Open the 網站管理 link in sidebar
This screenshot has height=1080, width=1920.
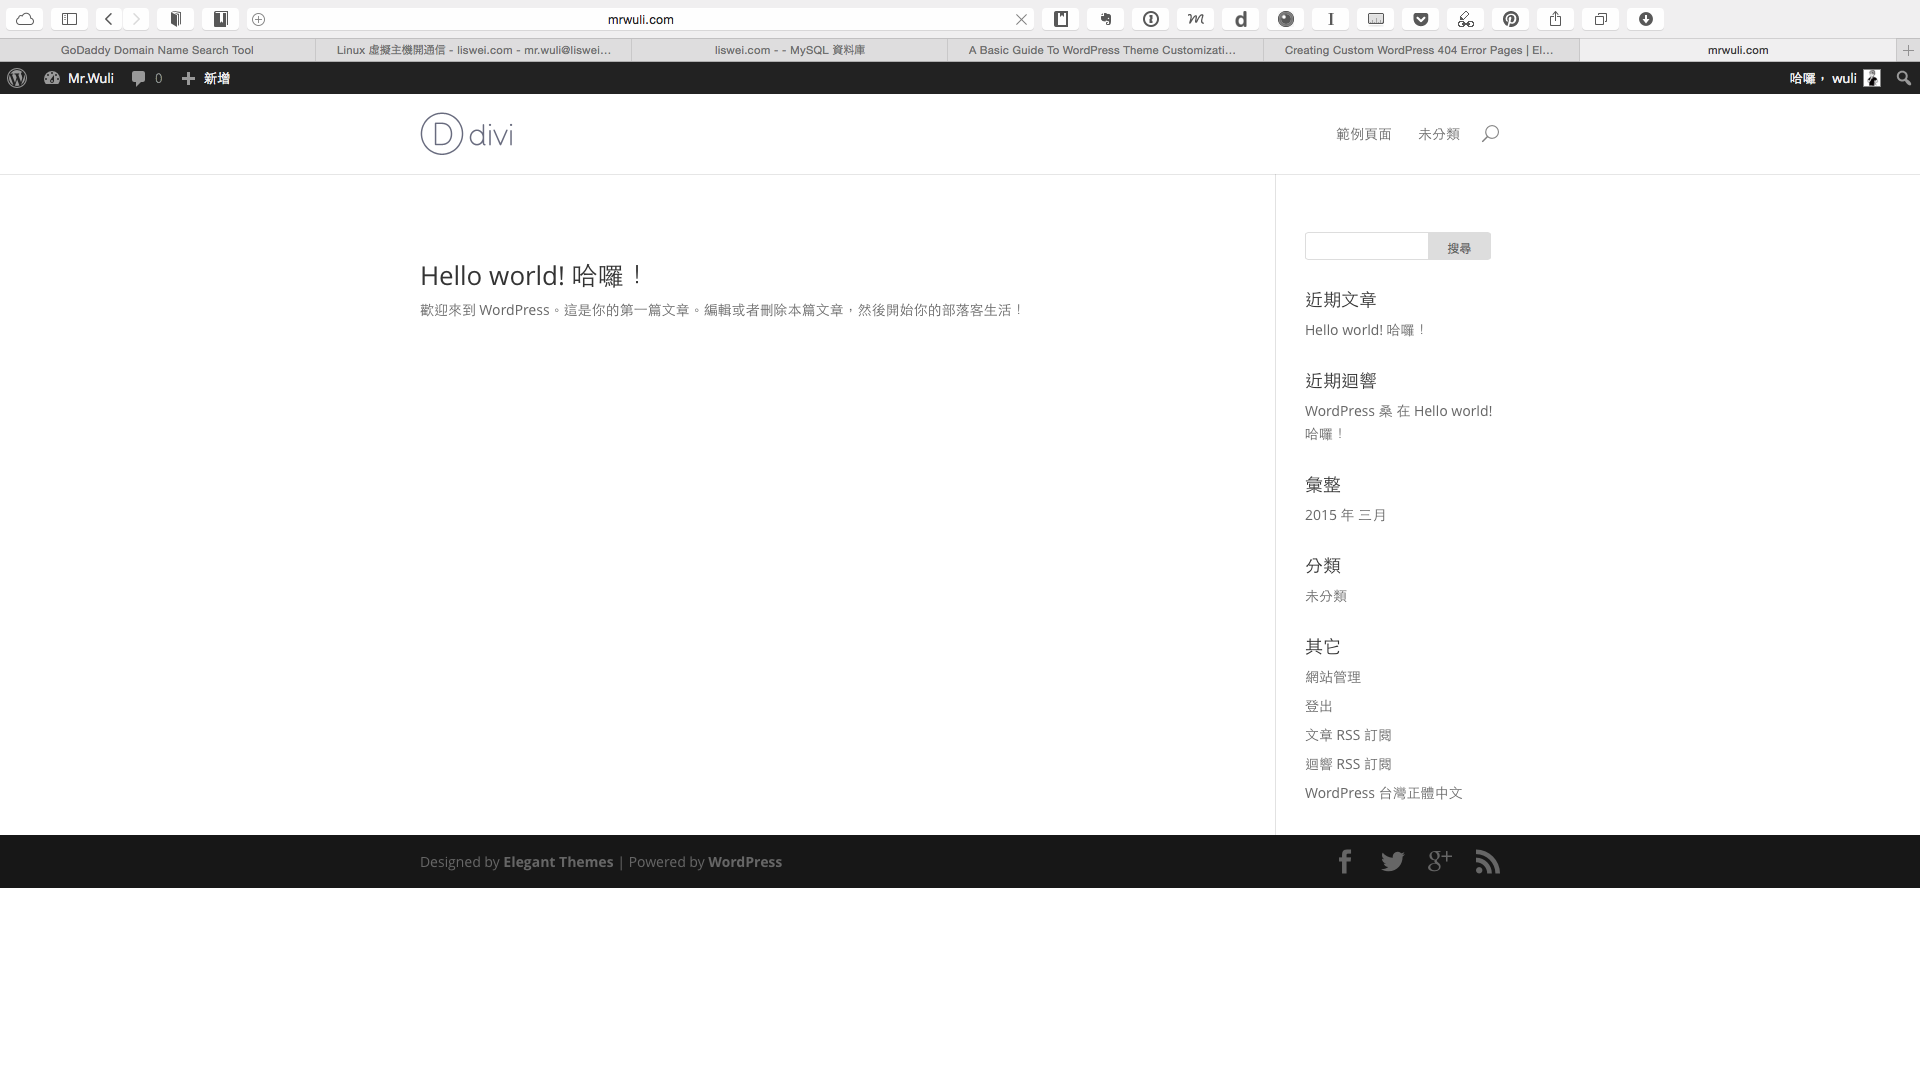pyautogui.click(x=1332, y=677)
